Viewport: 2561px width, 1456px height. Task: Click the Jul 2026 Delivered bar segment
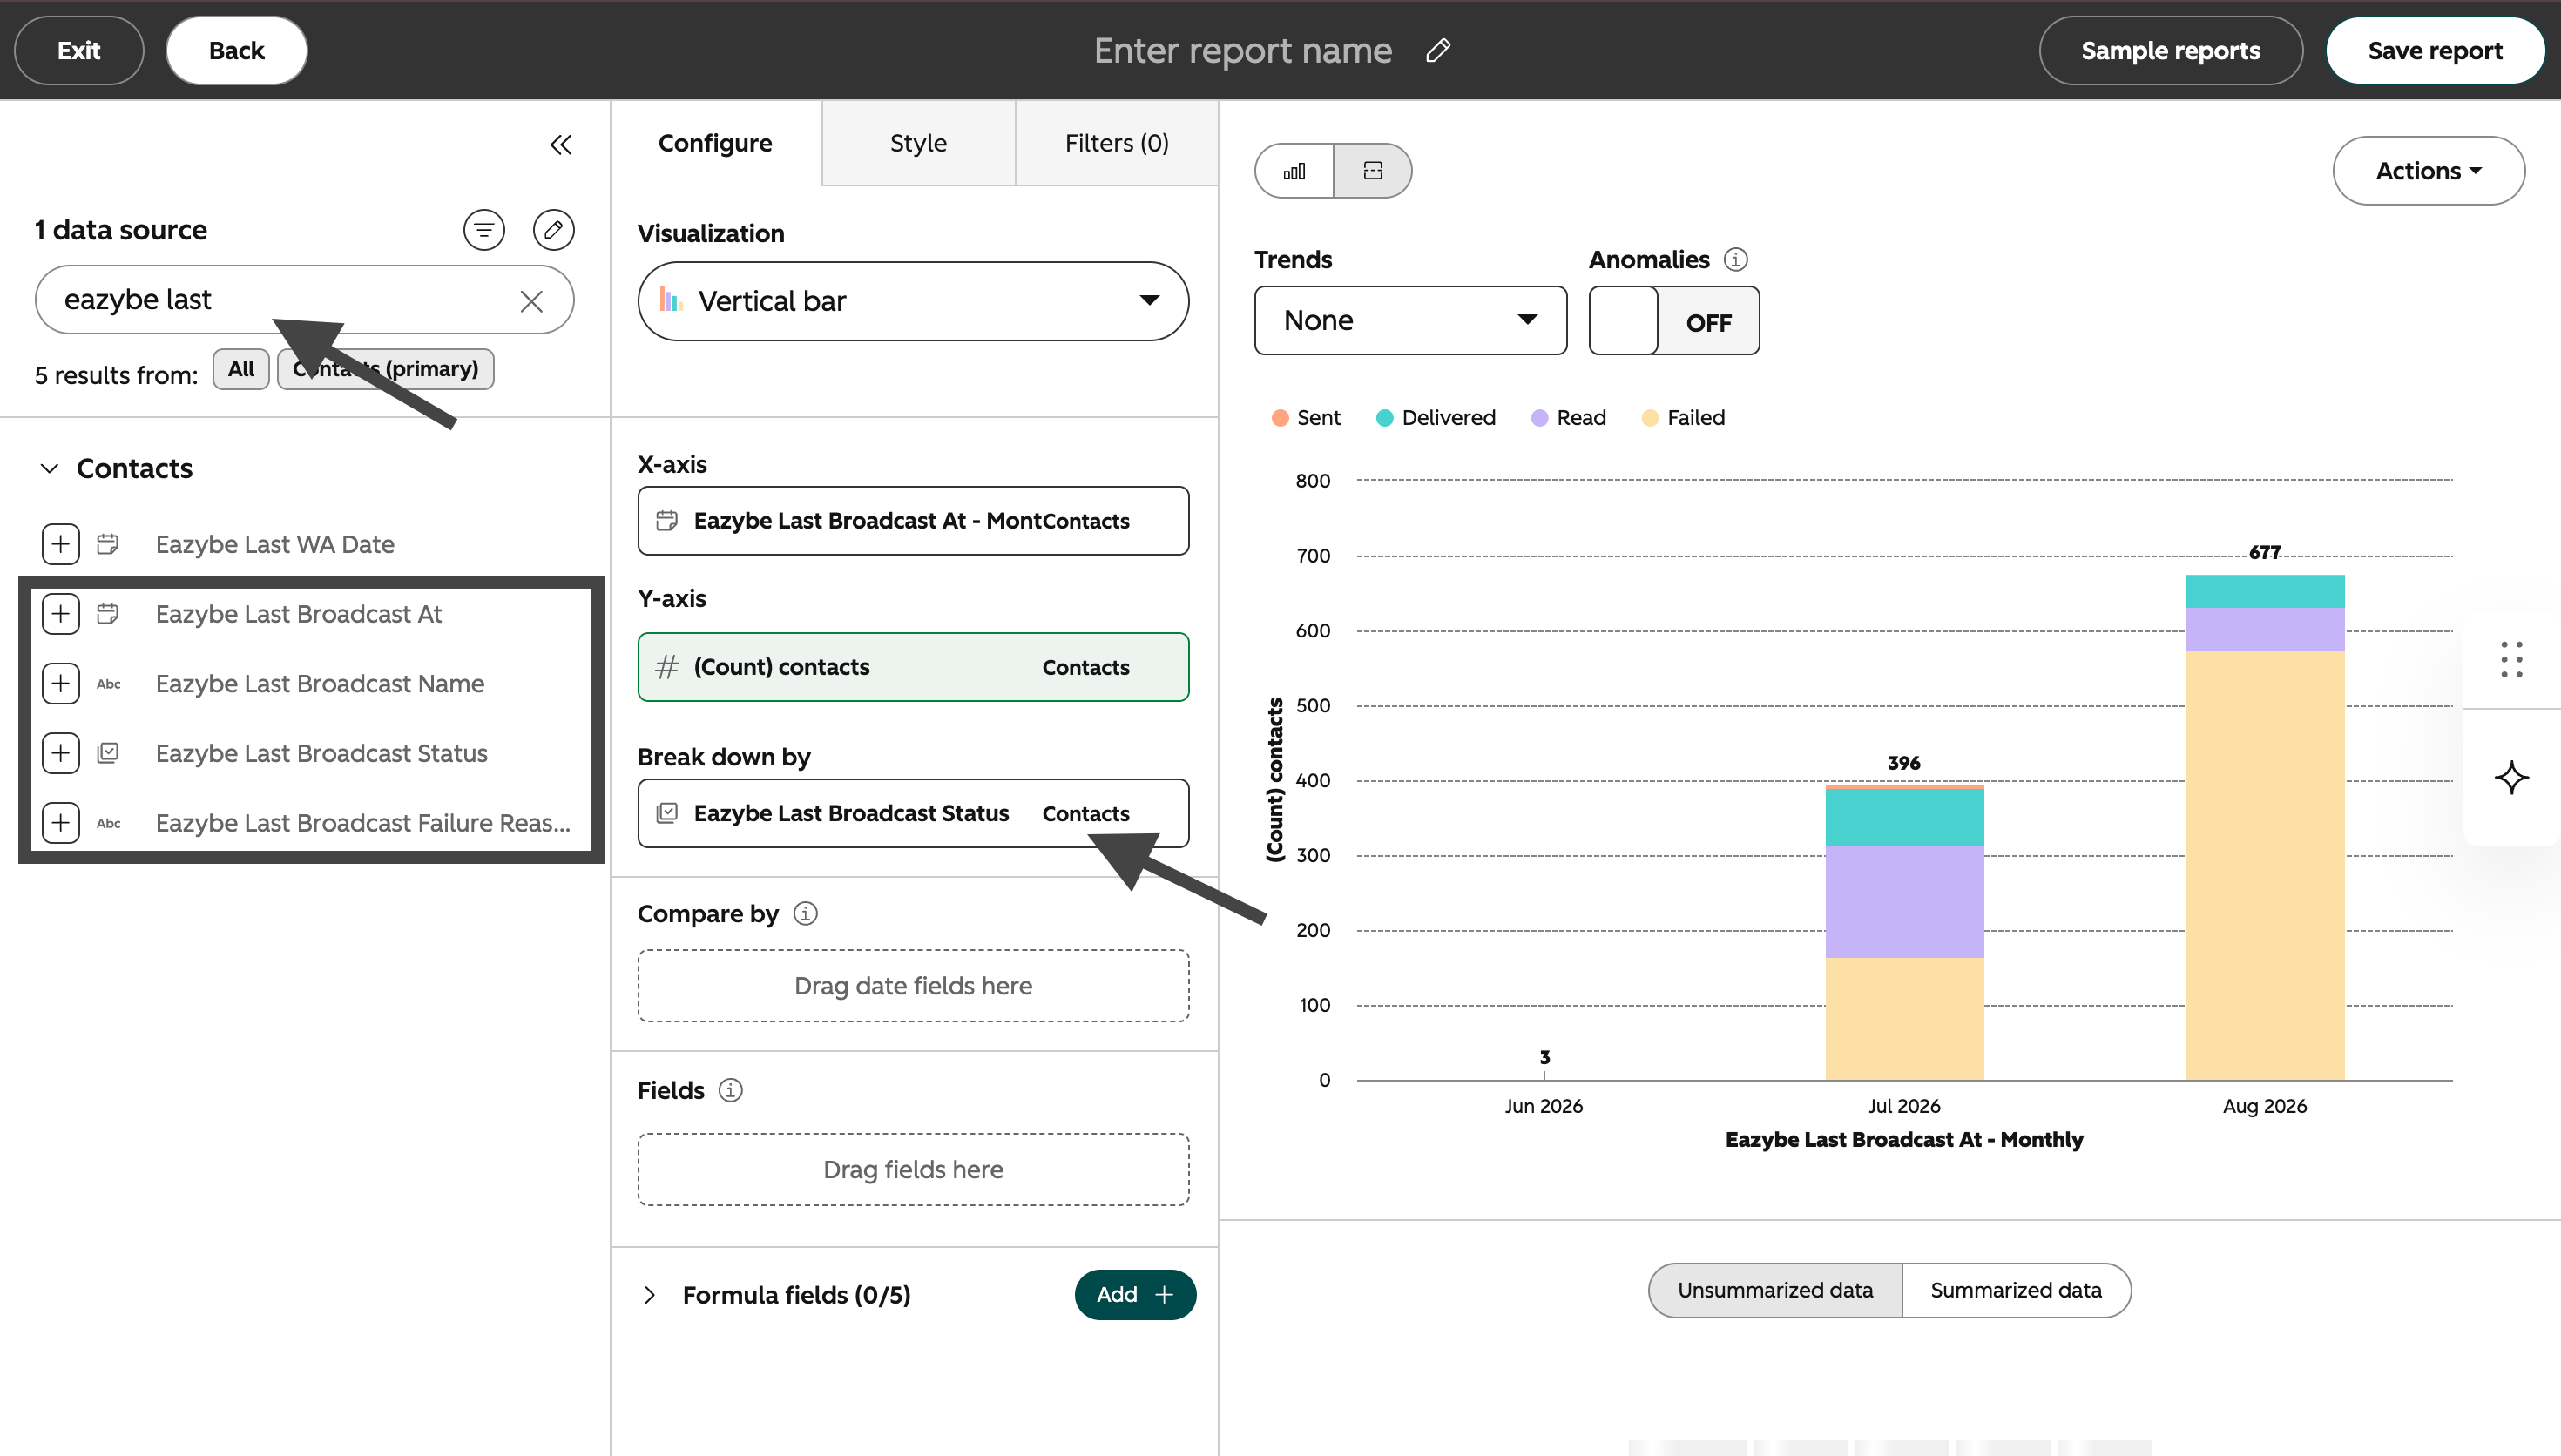pos(1904,818)
